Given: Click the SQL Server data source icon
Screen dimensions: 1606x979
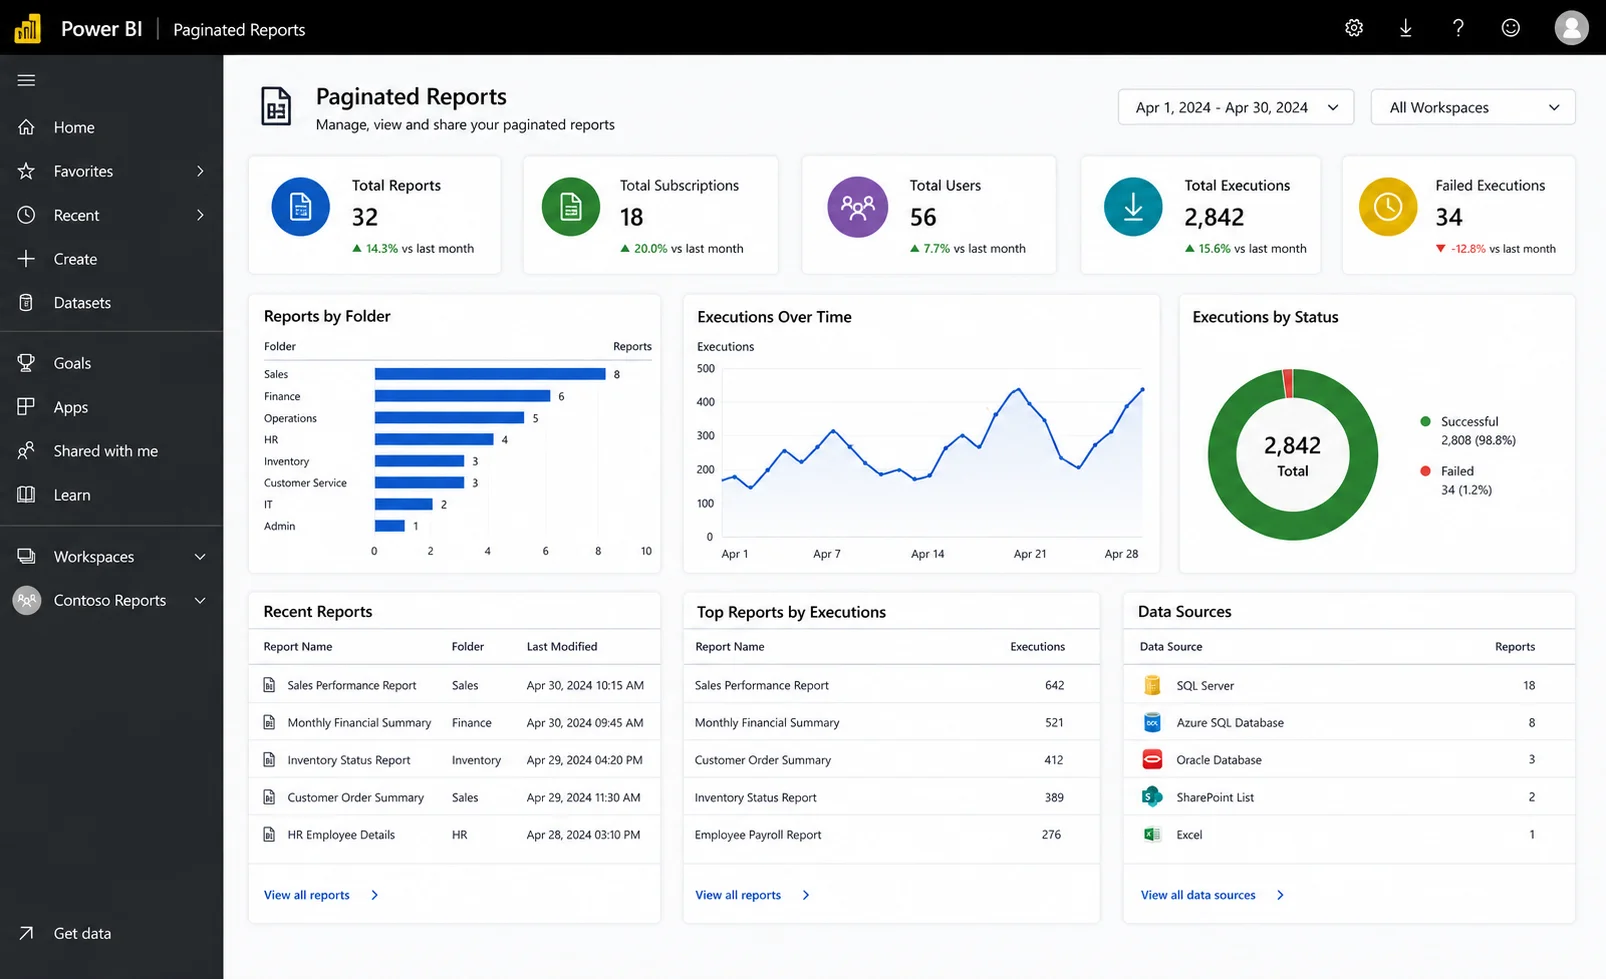Looking at the screenshot, I should [1152, 685].
